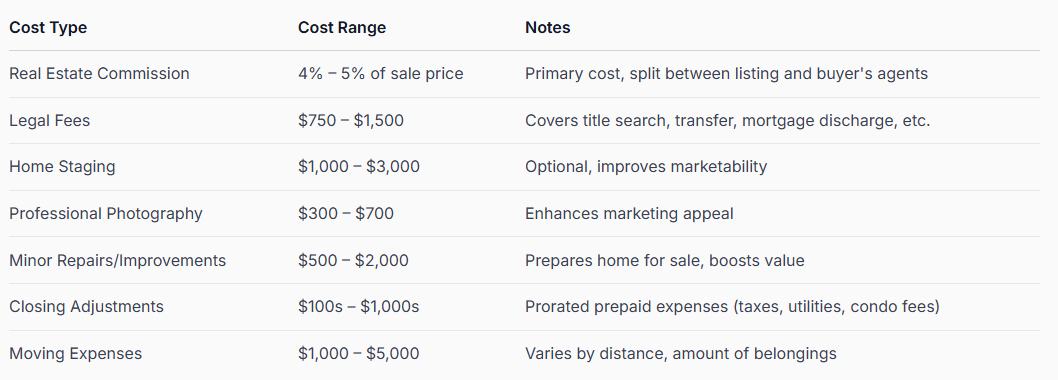
Task: Select the Home Staging row label
Action: 62,167
